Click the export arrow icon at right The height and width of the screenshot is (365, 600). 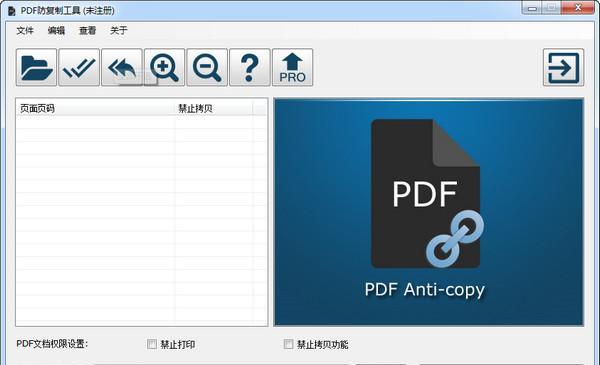(x=563, y=67)
